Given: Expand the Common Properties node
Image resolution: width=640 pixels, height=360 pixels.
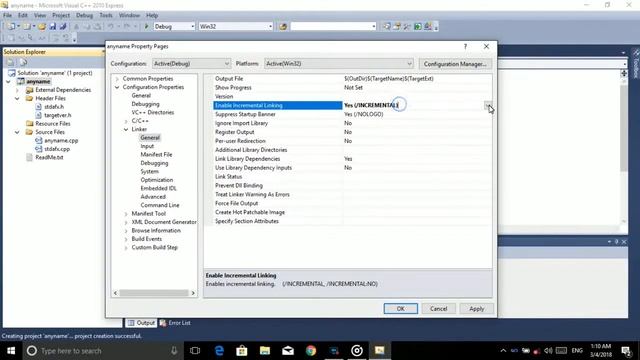Looking at the screenshot, I should pos(117,79).
